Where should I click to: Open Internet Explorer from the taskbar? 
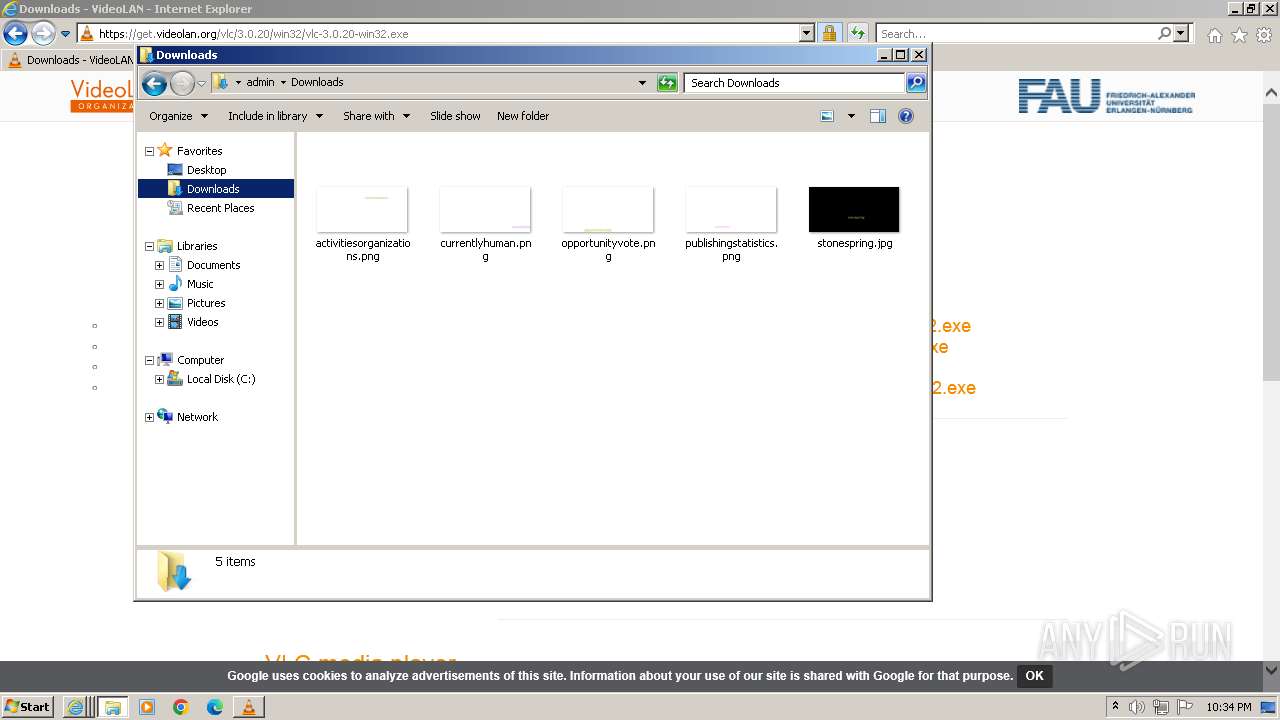(x=75, y=707)
